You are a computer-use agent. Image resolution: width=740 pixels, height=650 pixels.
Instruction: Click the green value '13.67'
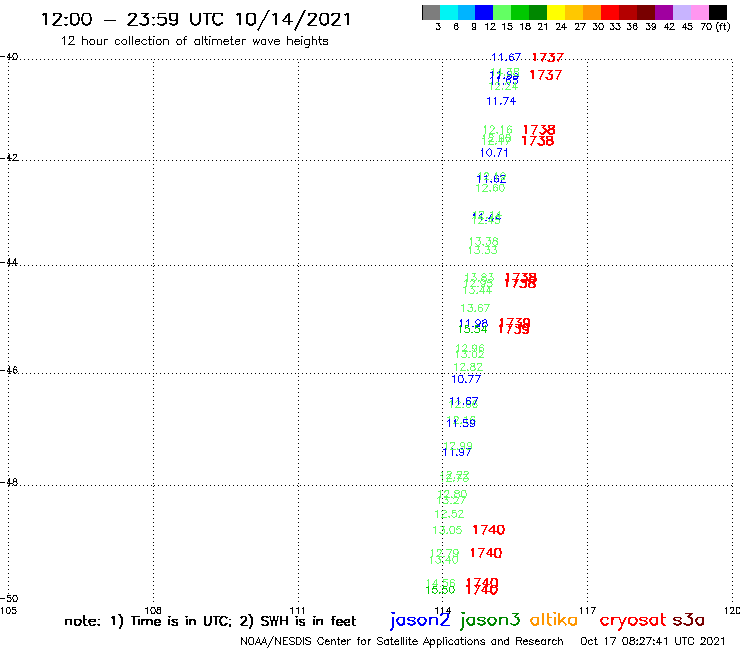click(x=475, y=308)
